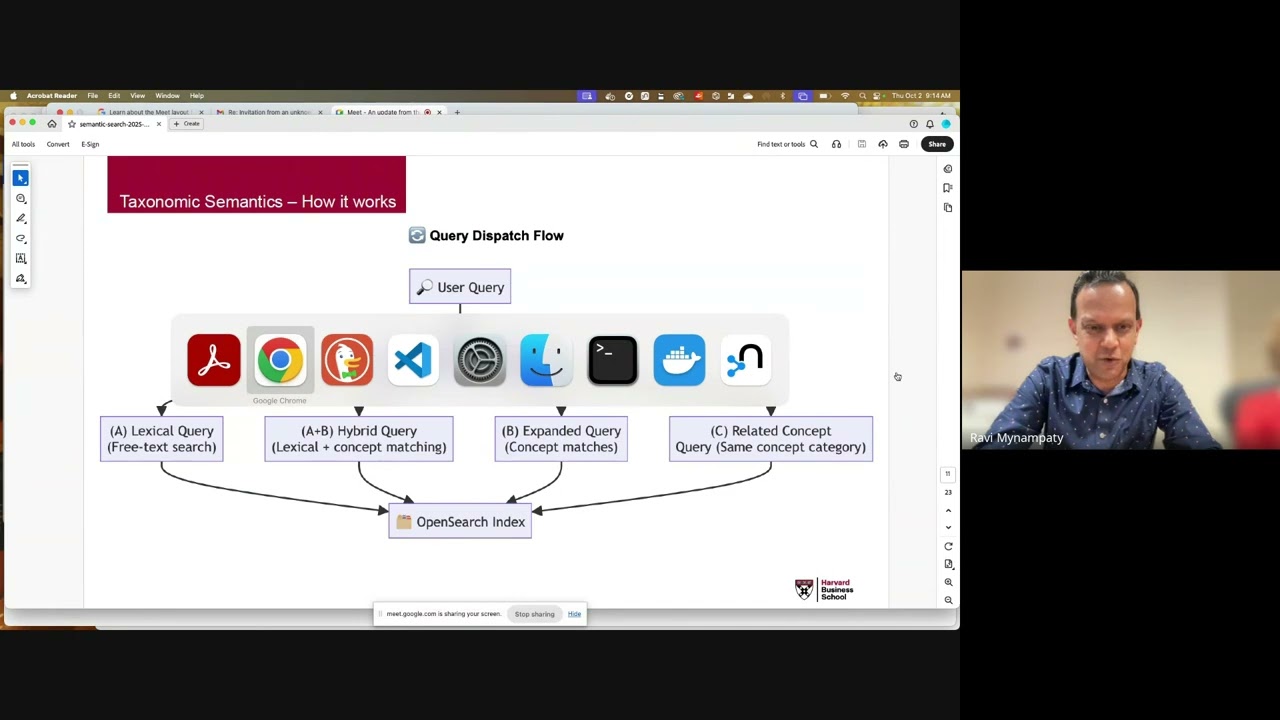The image size is (1280, 720).
Task: Open the File menu
Action: 92,96
